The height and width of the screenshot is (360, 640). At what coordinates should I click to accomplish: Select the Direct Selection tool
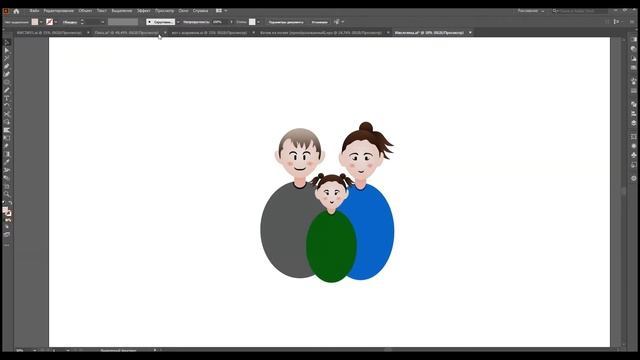point(7,51)
